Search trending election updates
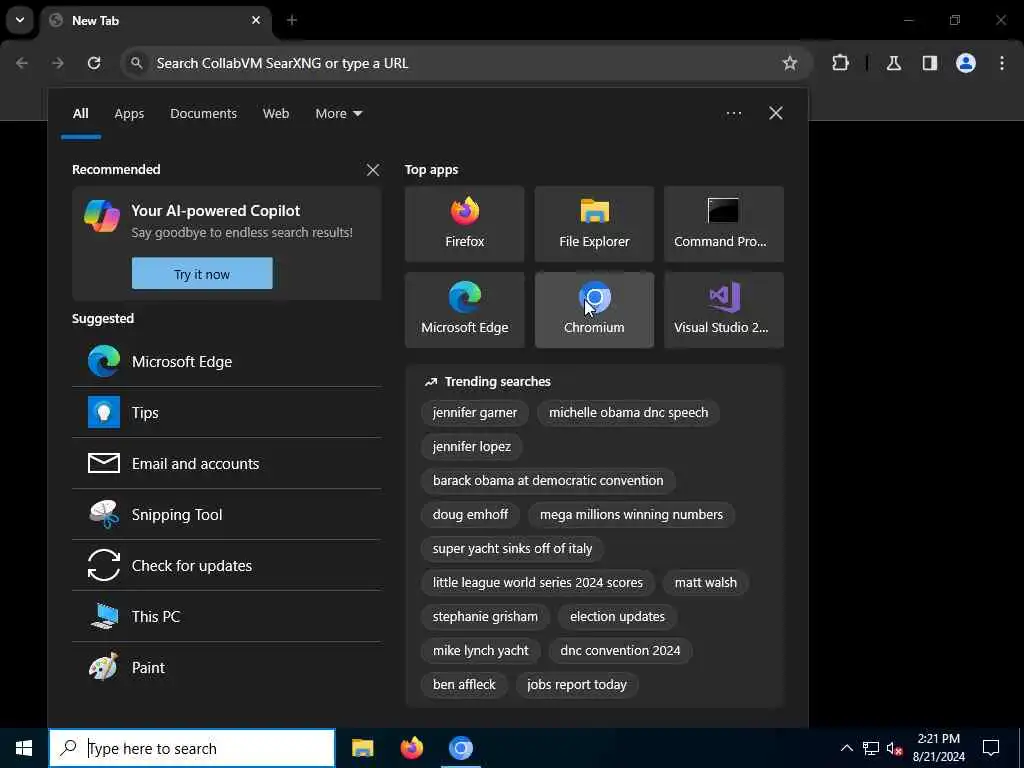Viewport: 1024px width, 768px height. 617,616
